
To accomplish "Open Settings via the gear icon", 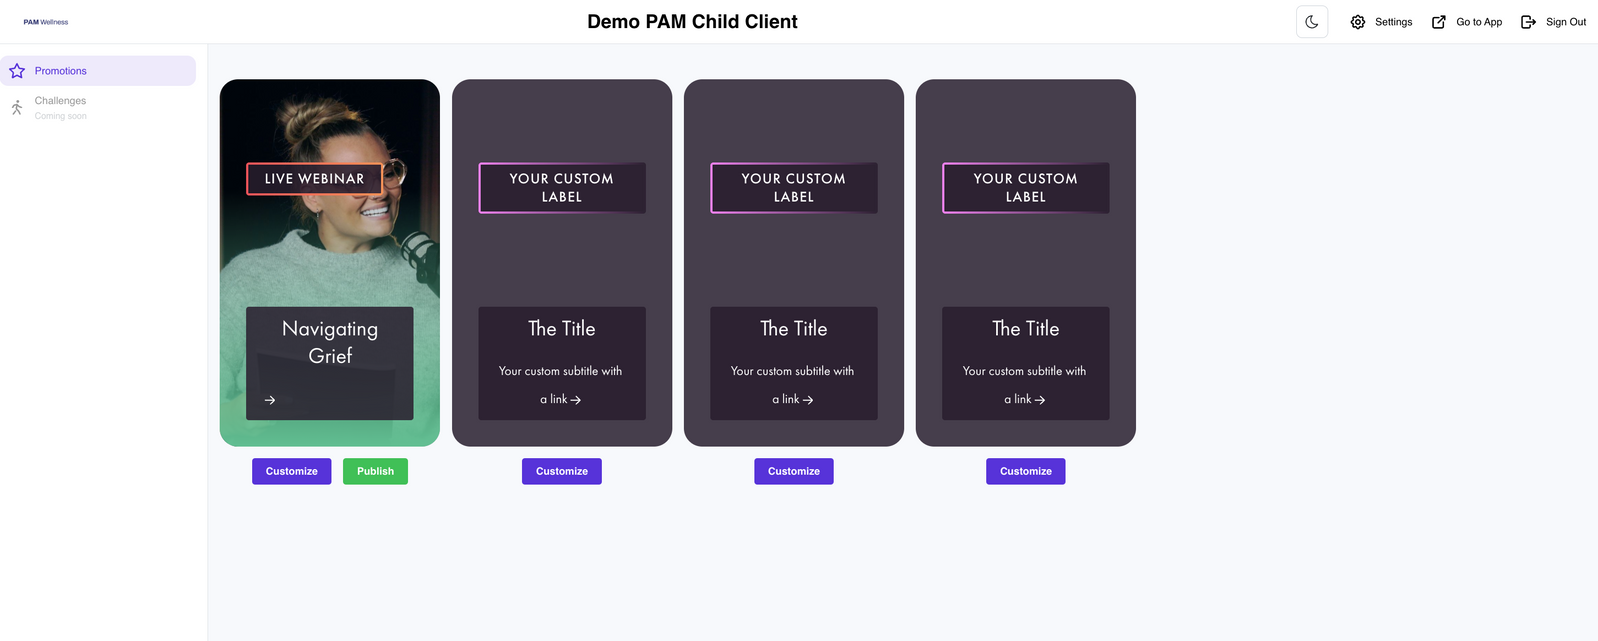I will [x=1358, y=21].
